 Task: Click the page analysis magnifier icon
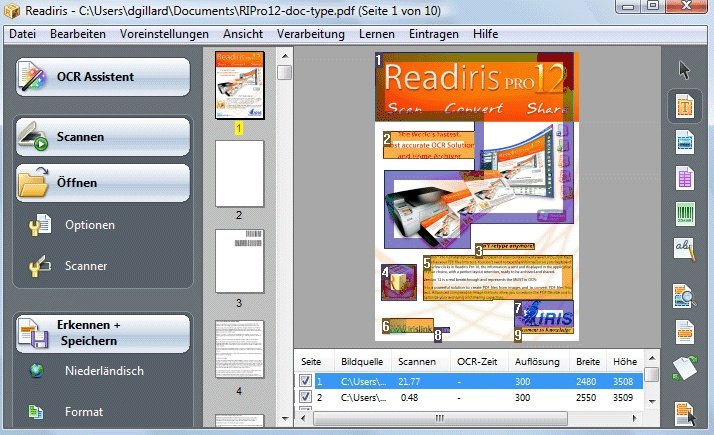[x=685, y=295]
